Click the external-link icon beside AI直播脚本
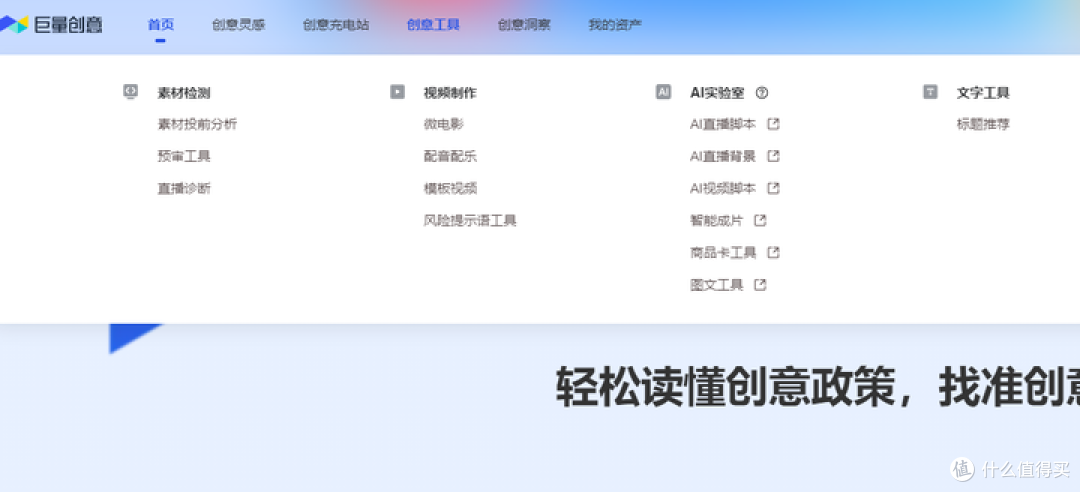Viewport: 1080px width, 492px height. coord(773,124)
